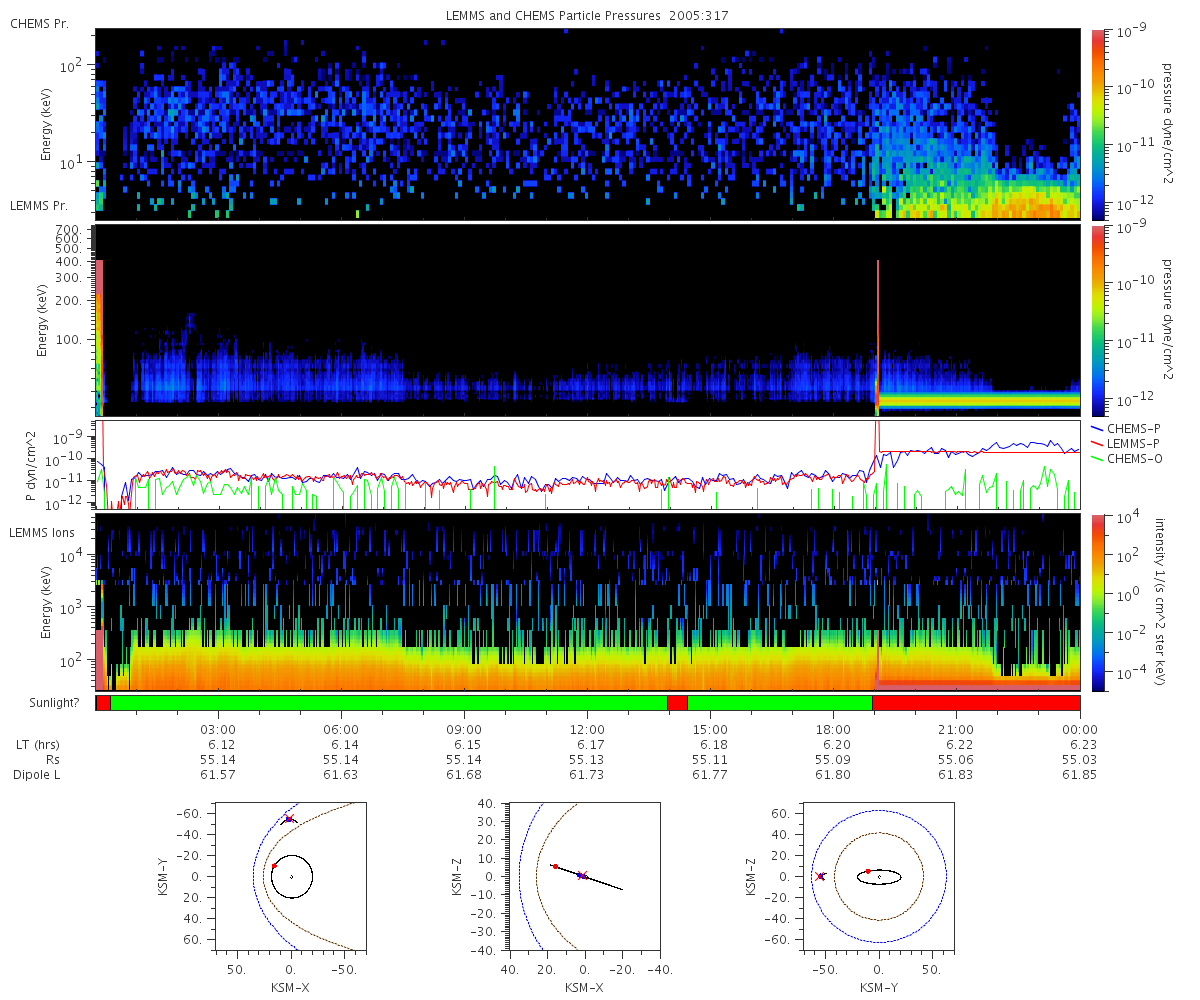Image resolution: width=1200 pixels, height=1000 pixels.
Task: Click the 21:00 time axis tick label
Action: tap(957, 730)
